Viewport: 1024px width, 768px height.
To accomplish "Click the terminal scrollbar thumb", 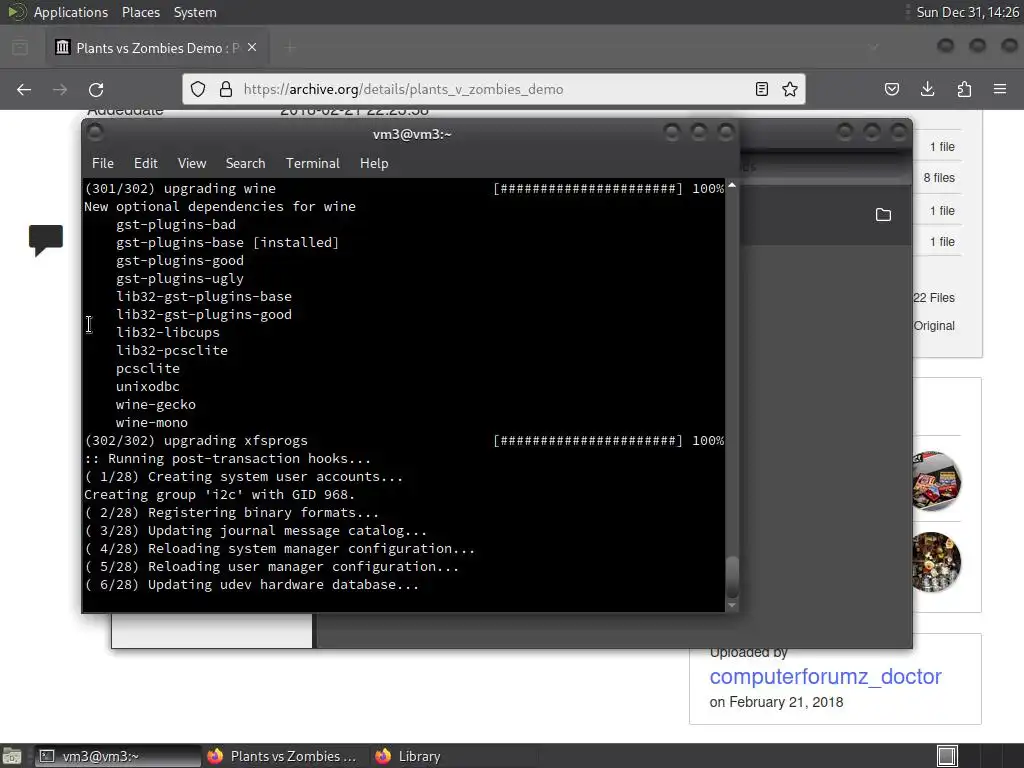I will (732, 576).
